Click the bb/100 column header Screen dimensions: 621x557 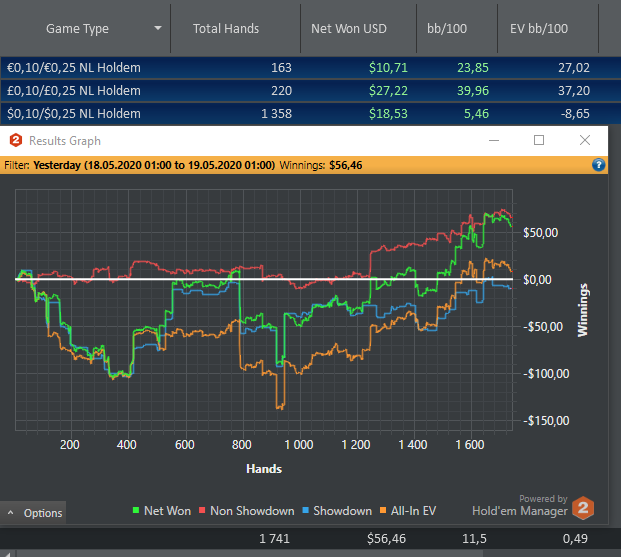[x=447, y=29]
